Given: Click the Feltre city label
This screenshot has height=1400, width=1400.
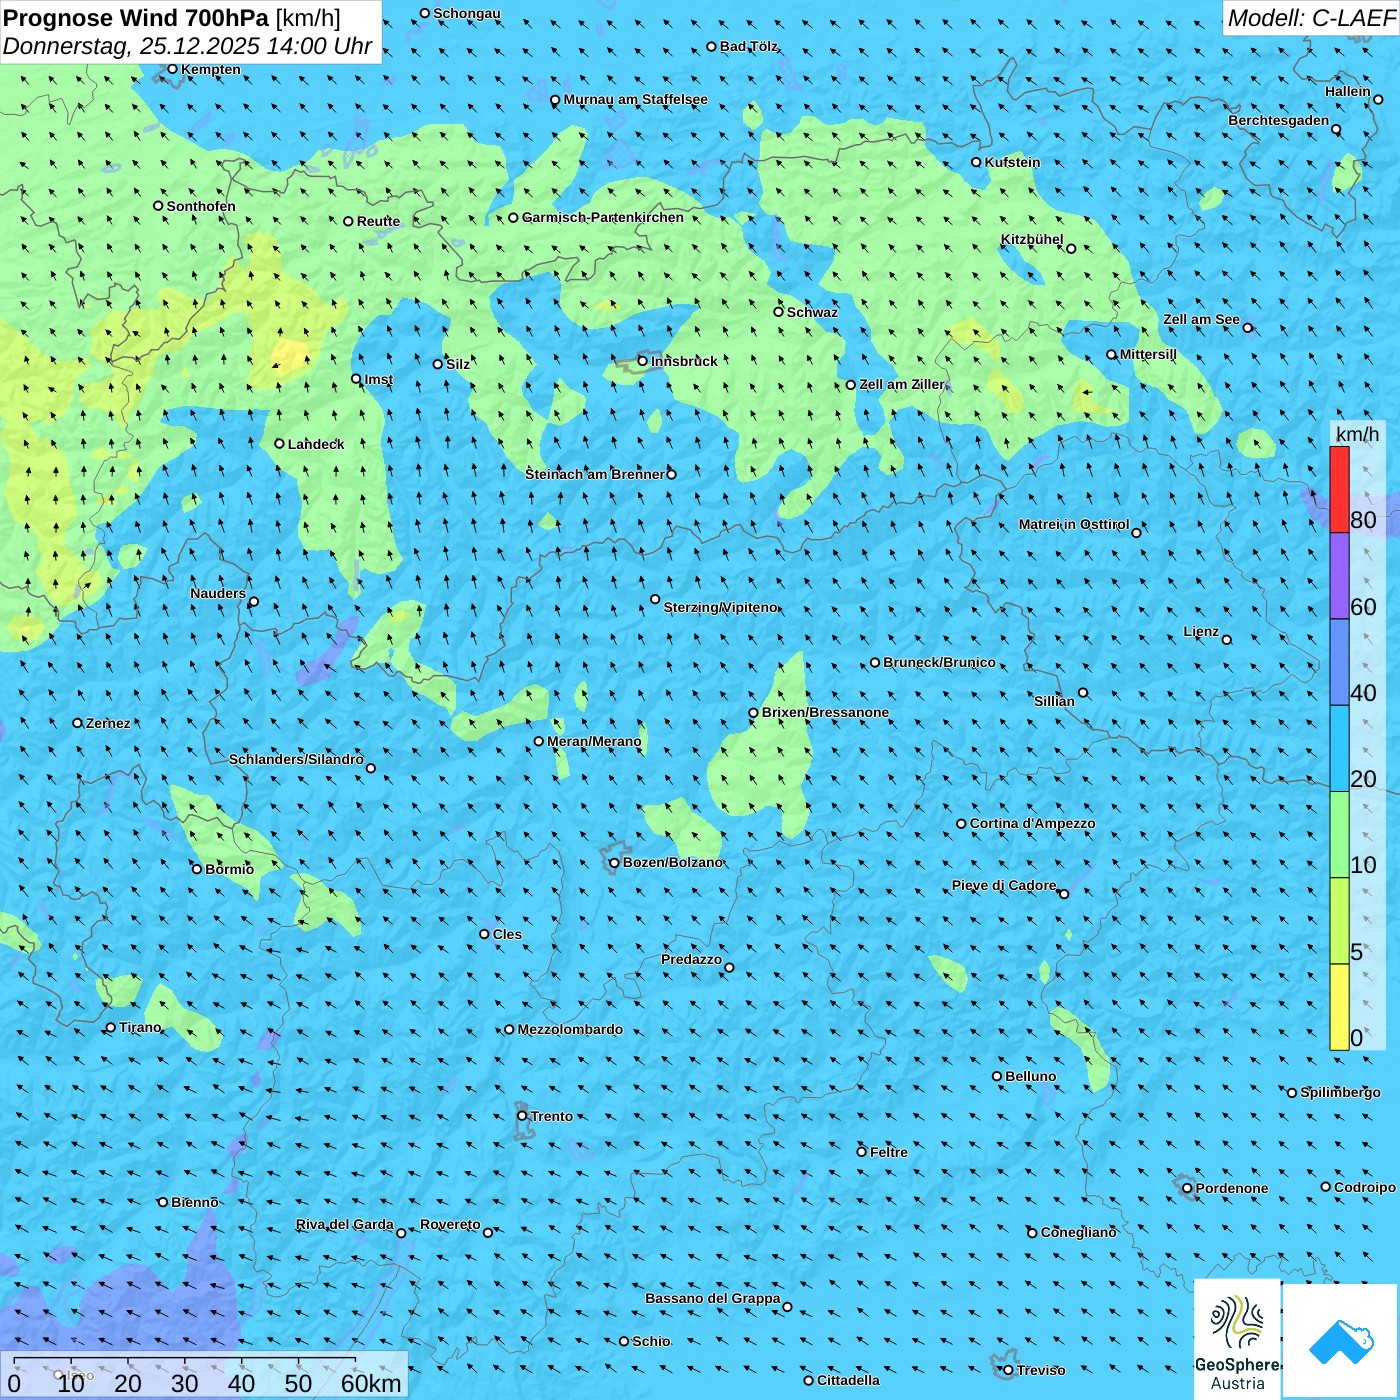Looking at the screenshot, I should point(889,1152).
